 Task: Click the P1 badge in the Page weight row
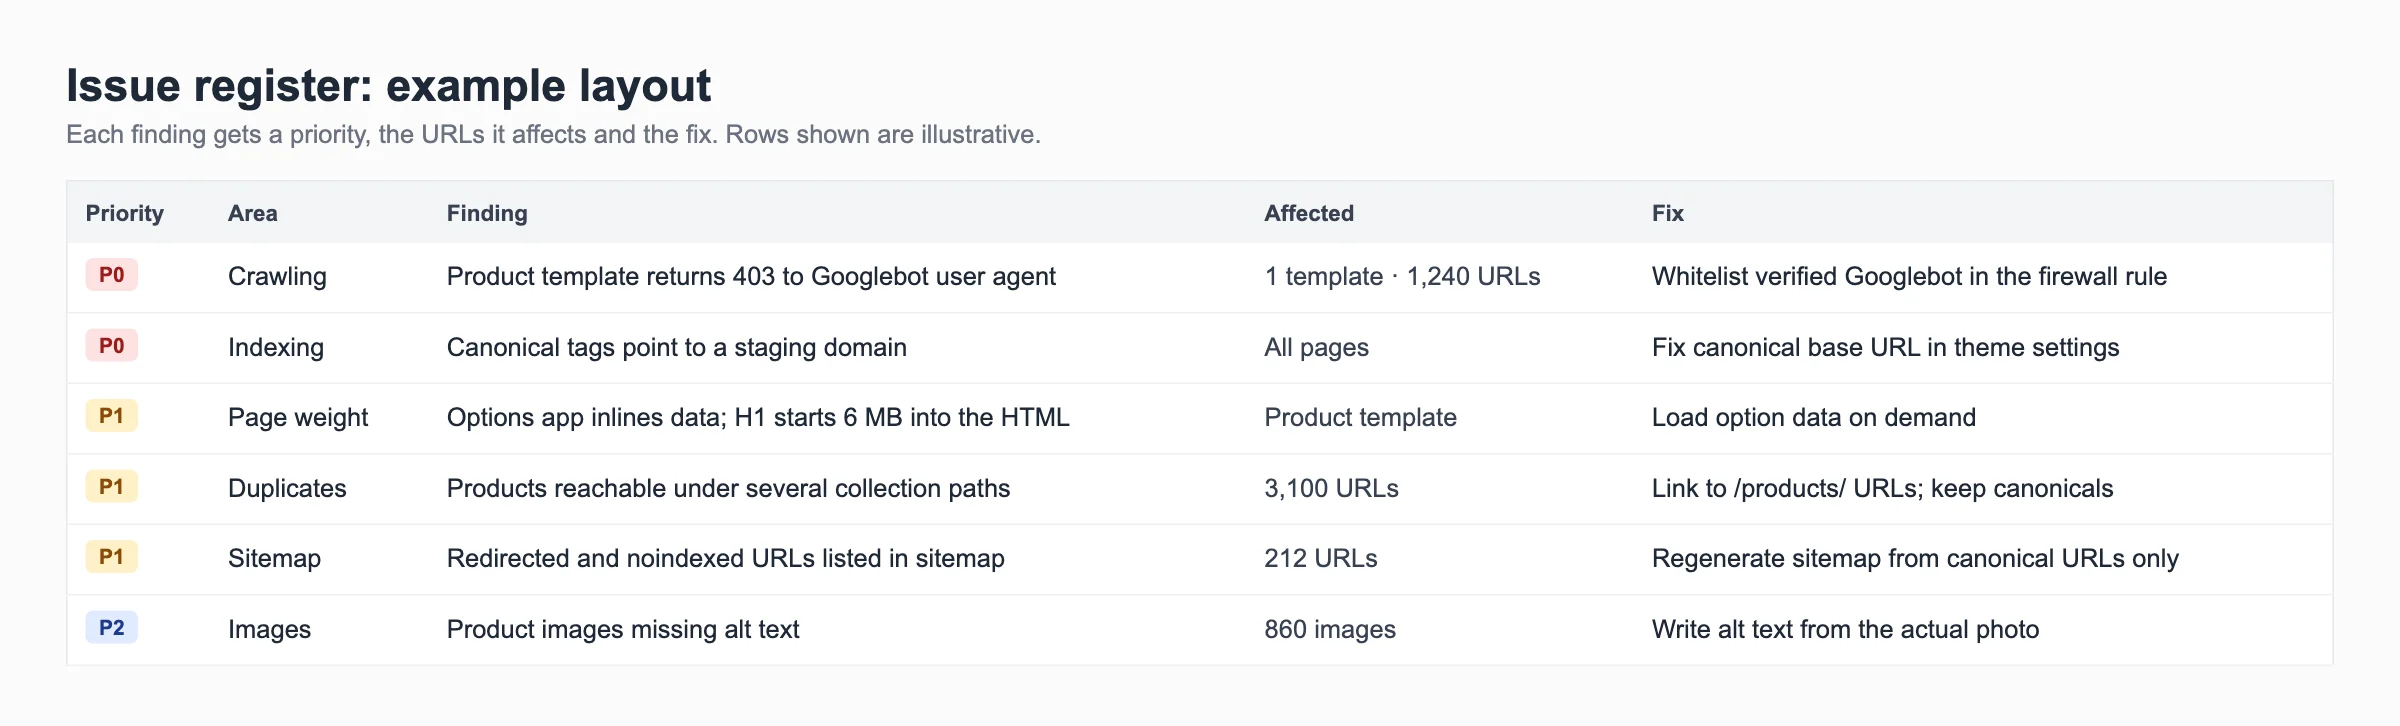click(111, 416)
